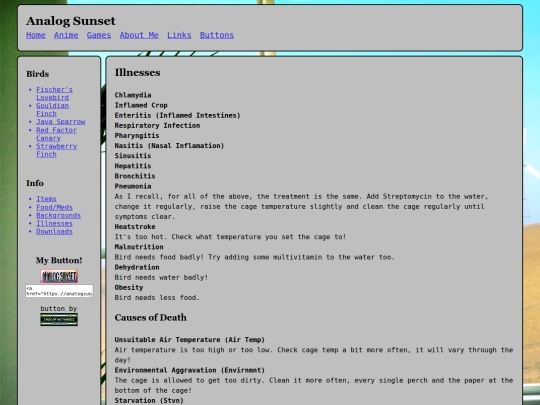This screenshot has width=540, height=405.
Task: Click Unsuitable Air Temperature (Air Temp) heading
Action: click(x=190, y=340)
